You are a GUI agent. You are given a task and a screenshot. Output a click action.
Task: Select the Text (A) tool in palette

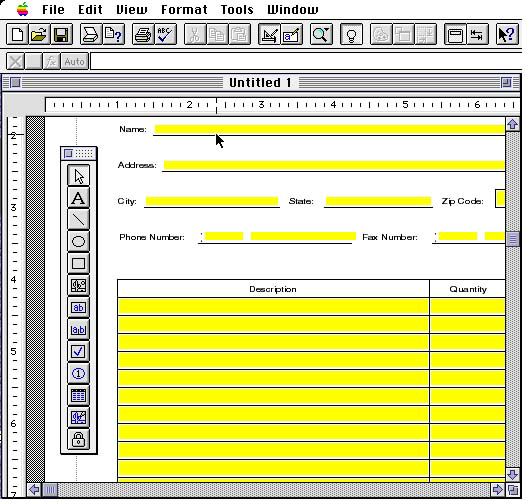[x=78, y=198]
